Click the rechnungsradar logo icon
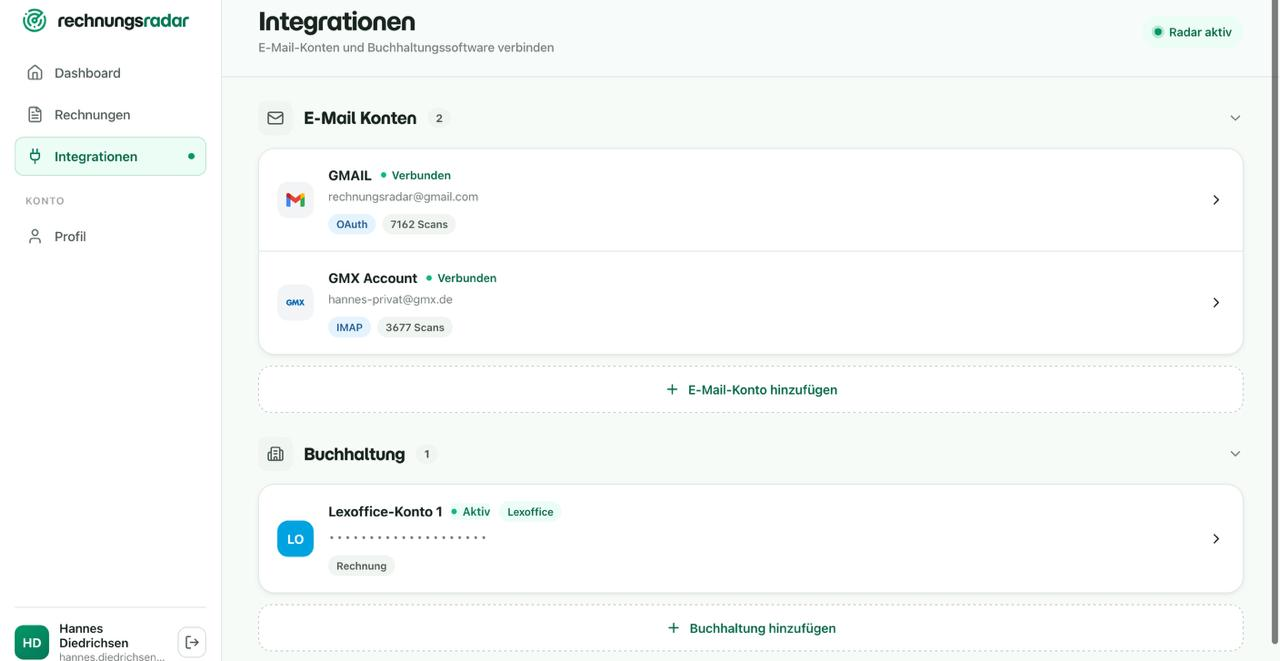Image resolution: width=1280 pixels, height=661 pixels. tap(34, 20)
